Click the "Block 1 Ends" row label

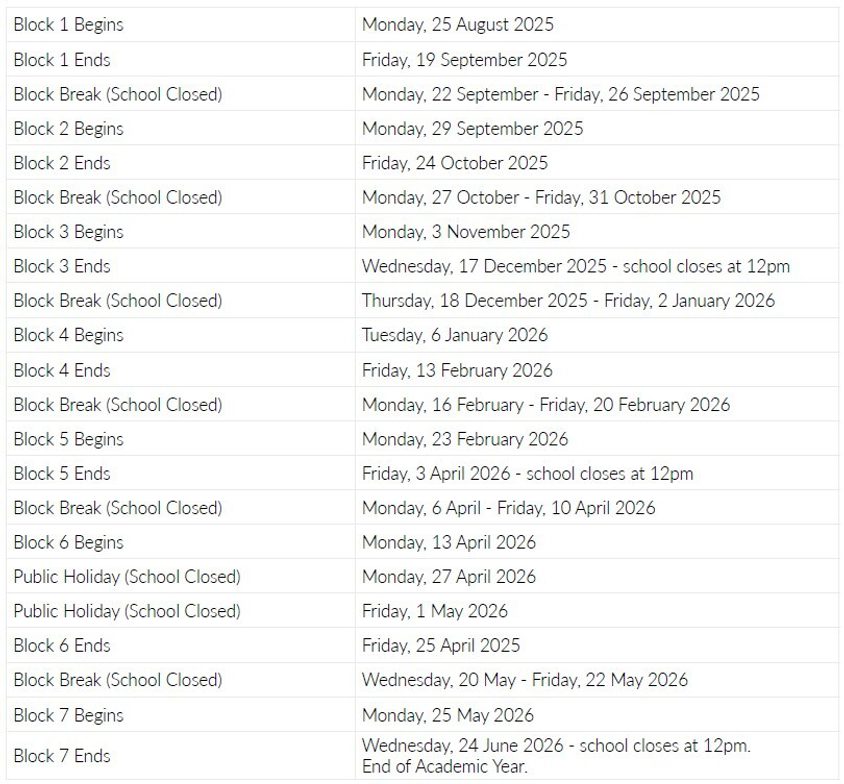pyautogui.click(x=62, y=59)
